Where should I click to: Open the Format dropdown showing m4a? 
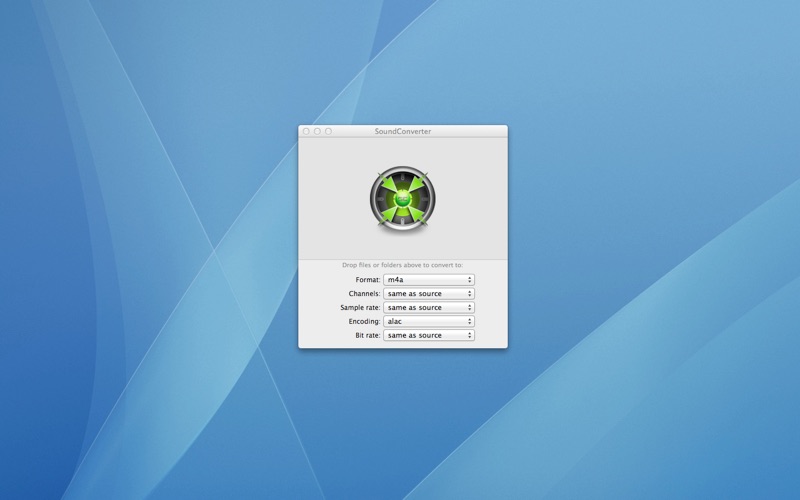point(428,280)
